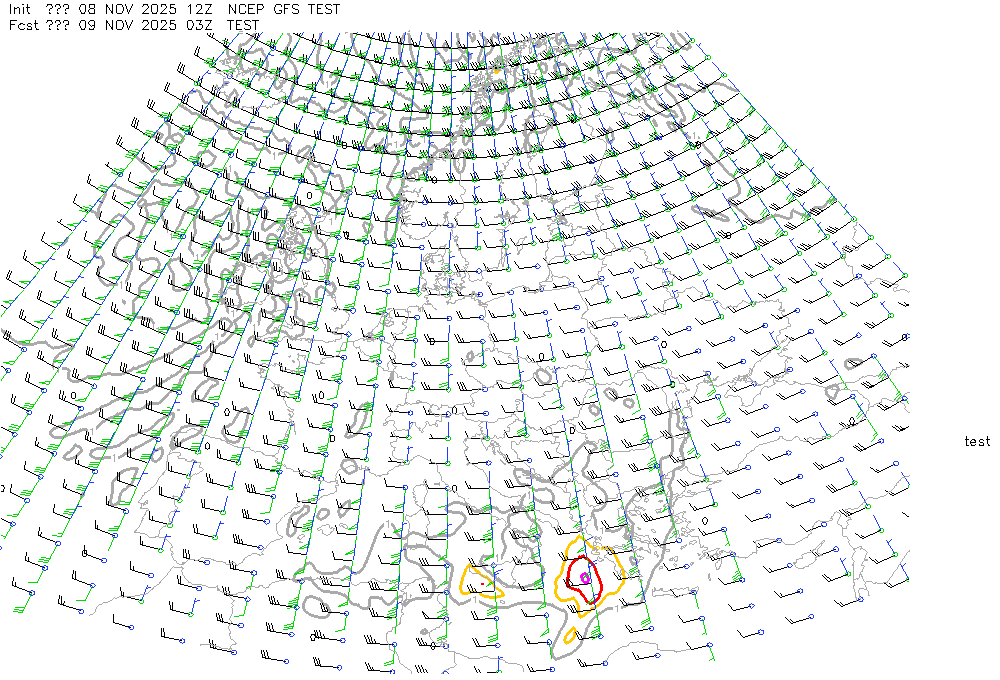Click the 'TEST' text ending the Fcst line
Screen dimensions: 1000x680
pos(244,25)
